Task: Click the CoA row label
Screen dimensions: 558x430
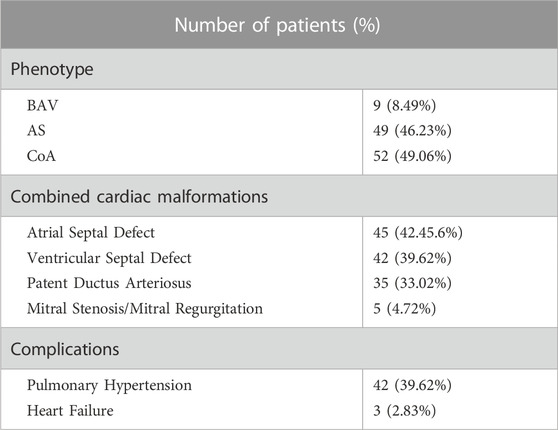Action: click(41, 156)
